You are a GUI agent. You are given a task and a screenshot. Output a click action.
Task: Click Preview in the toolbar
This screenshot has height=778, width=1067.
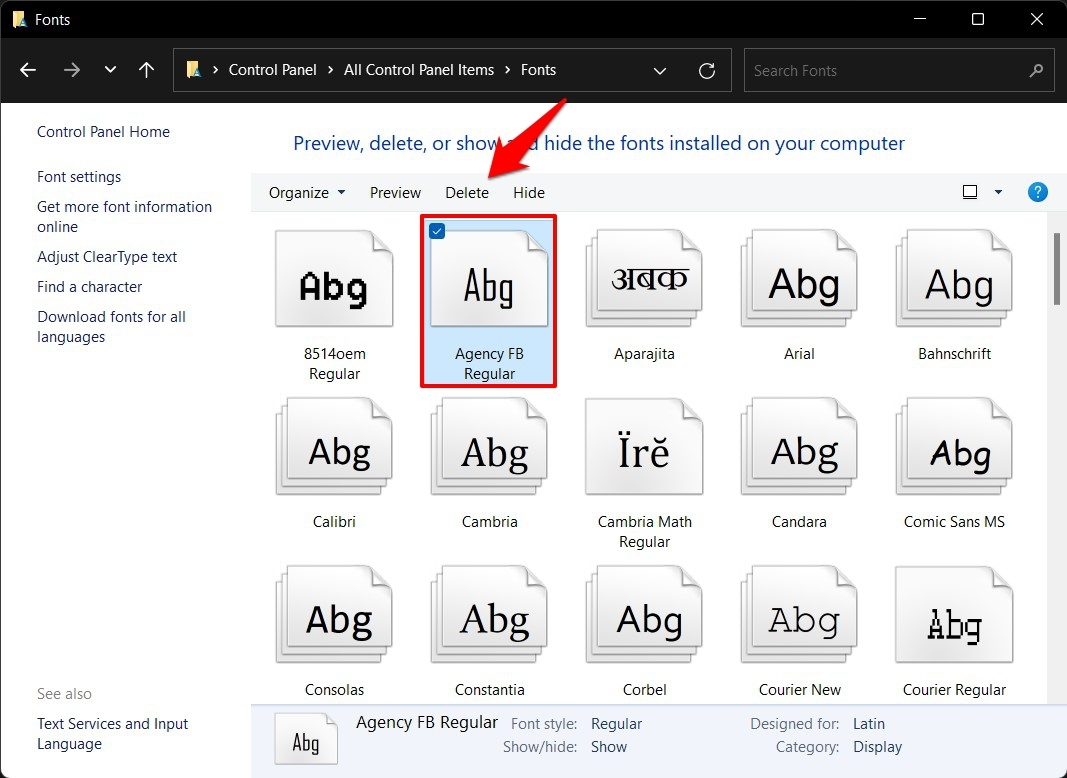tap(395, 193)
